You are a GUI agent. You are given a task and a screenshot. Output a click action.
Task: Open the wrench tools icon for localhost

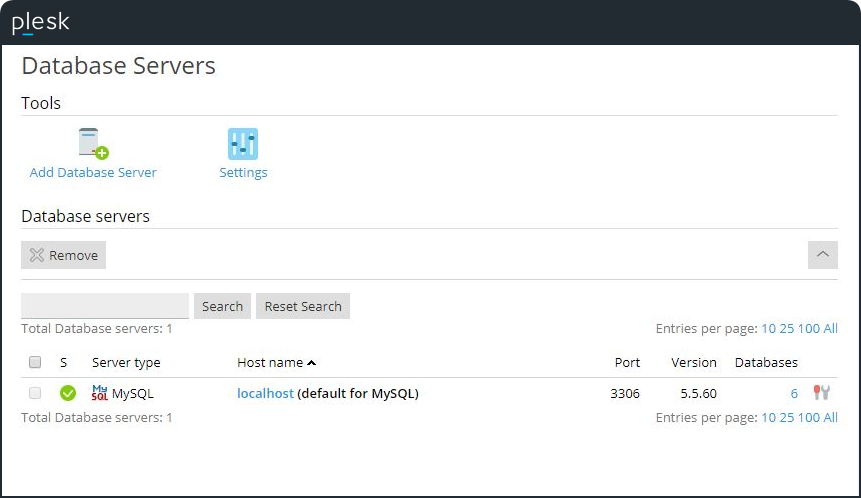(822, 393)
